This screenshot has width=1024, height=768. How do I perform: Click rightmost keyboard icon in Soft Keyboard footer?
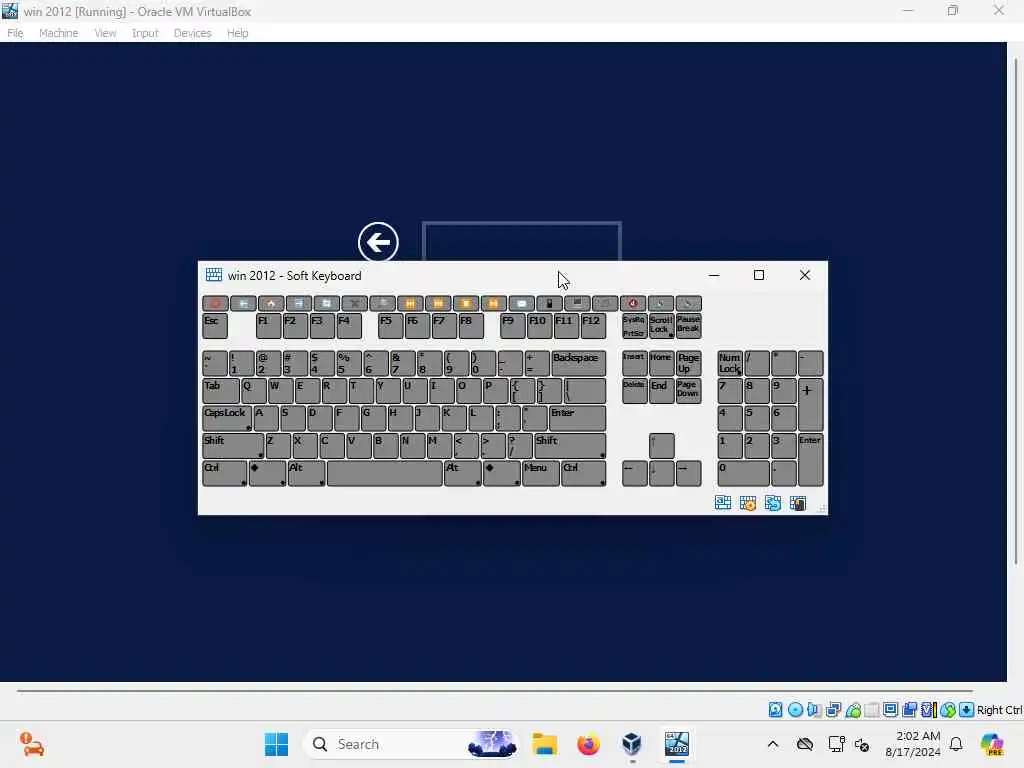coord(797,503)
